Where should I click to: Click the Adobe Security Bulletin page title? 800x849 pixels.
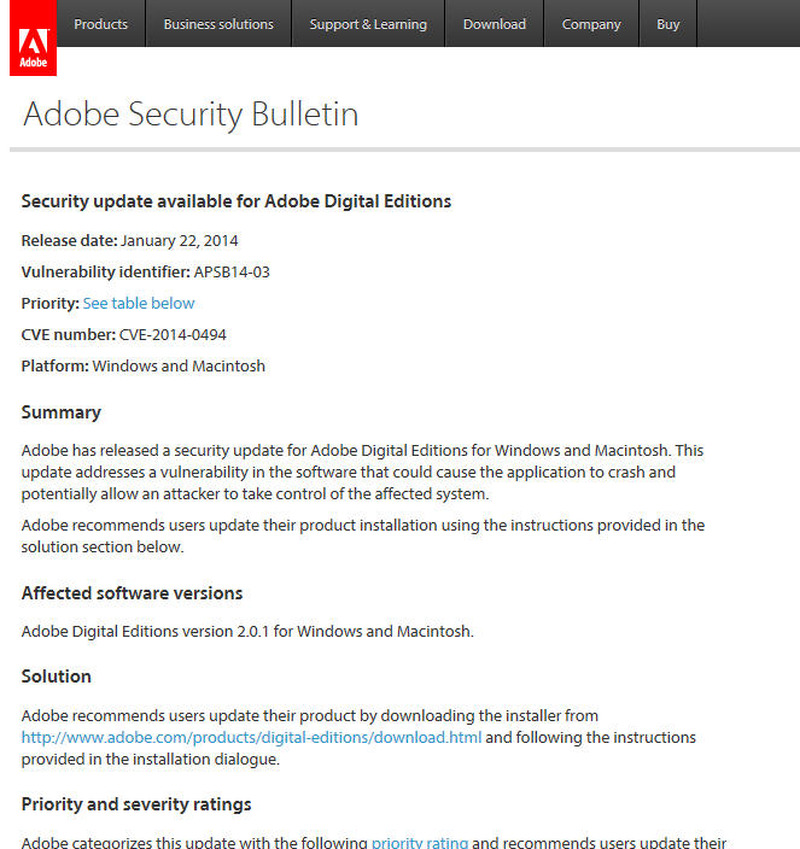(191, 114)
